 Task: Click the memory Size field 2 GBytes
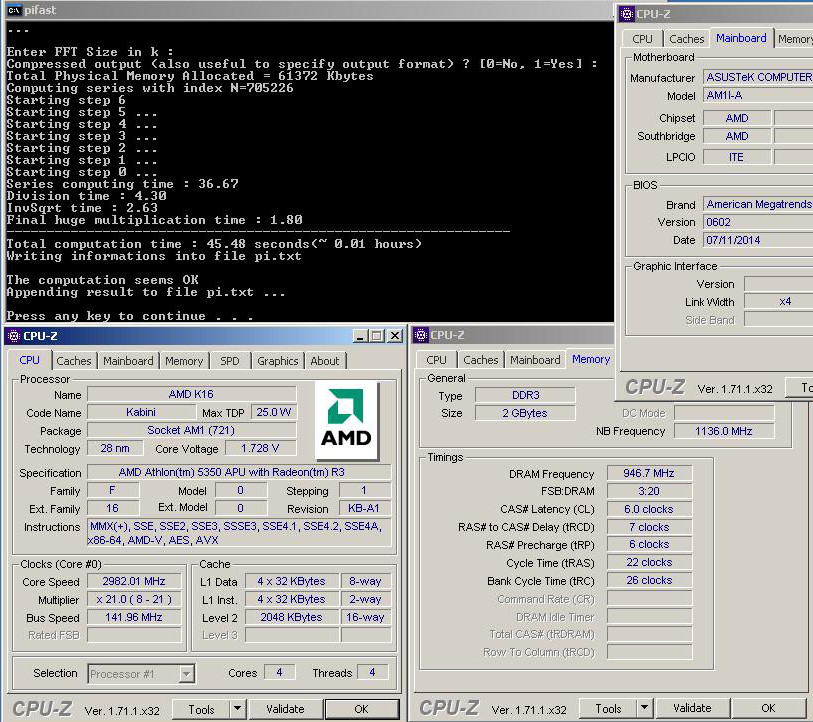(x=525, y=413)
